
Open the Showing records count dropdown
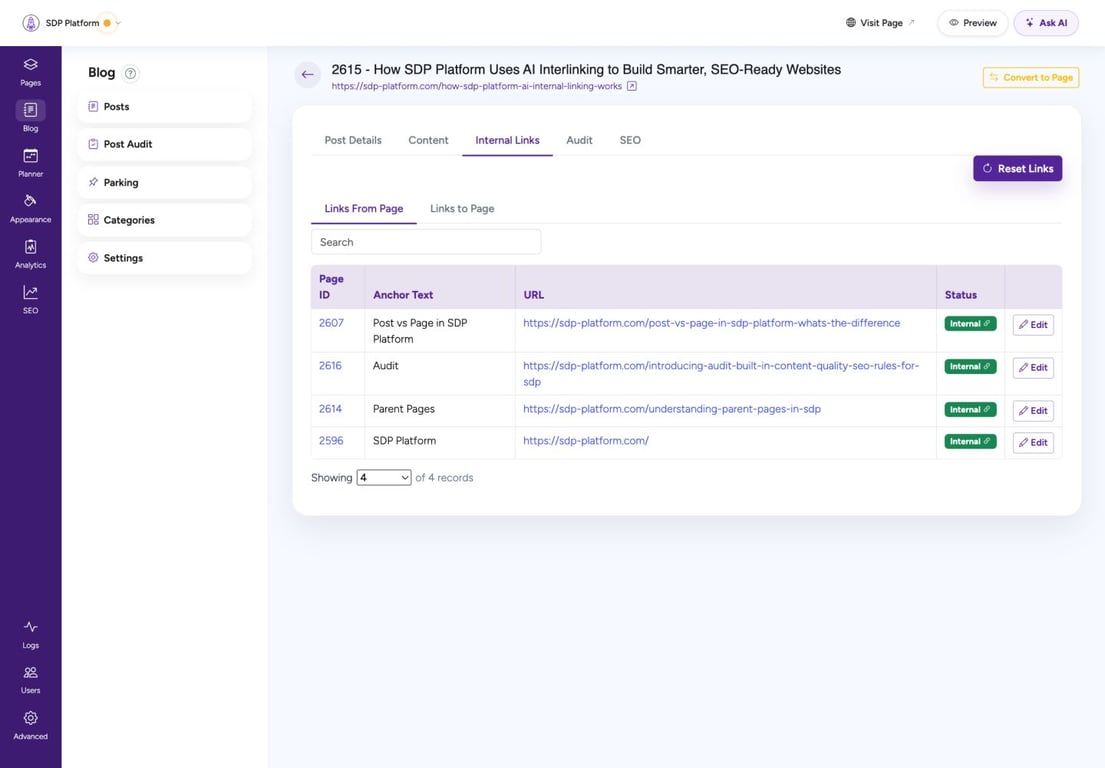[x=384, y=478]
